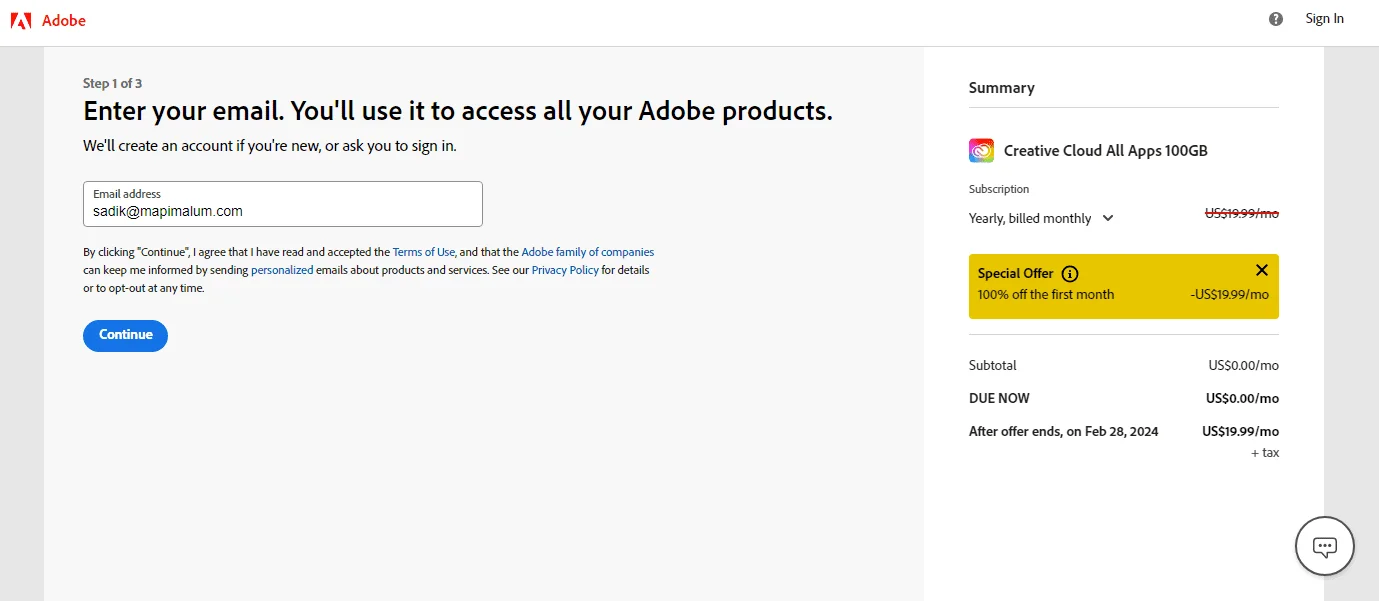The height and width of the screenshot is (601, 1379).
Task: Focus the Email address field
Action: point(283,204)
